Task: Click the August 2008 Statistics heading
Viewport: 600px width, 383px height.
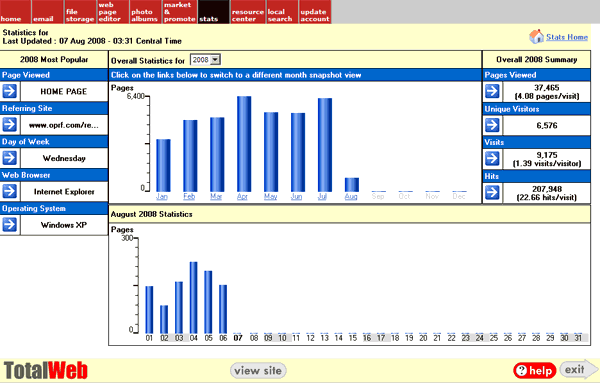Action: 152,214
